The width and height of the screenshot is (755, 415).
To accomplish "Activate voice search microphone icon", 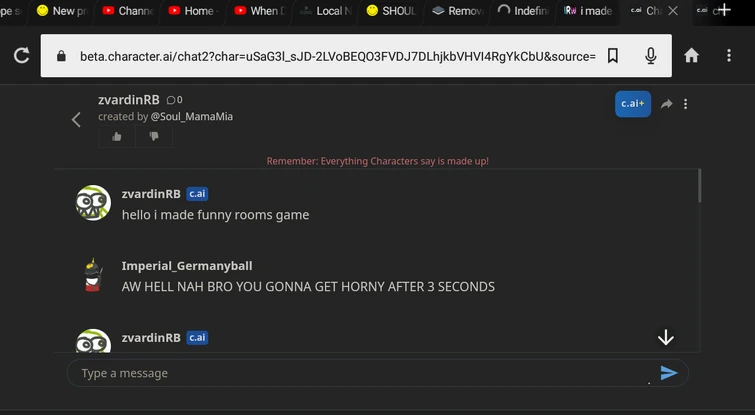I will [x=651, y=56].
